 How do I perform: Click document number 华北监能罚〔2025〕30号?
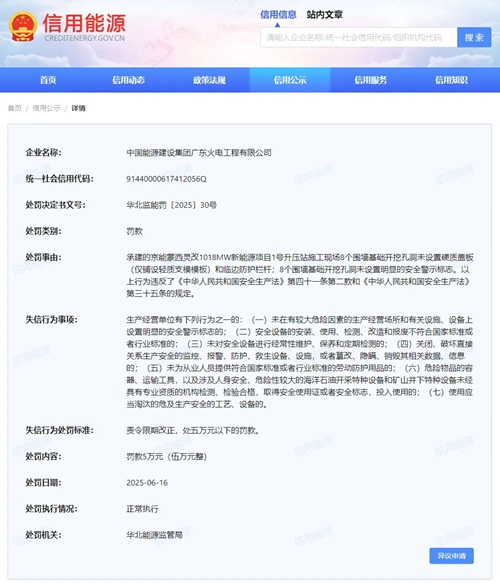click(171, 205)
